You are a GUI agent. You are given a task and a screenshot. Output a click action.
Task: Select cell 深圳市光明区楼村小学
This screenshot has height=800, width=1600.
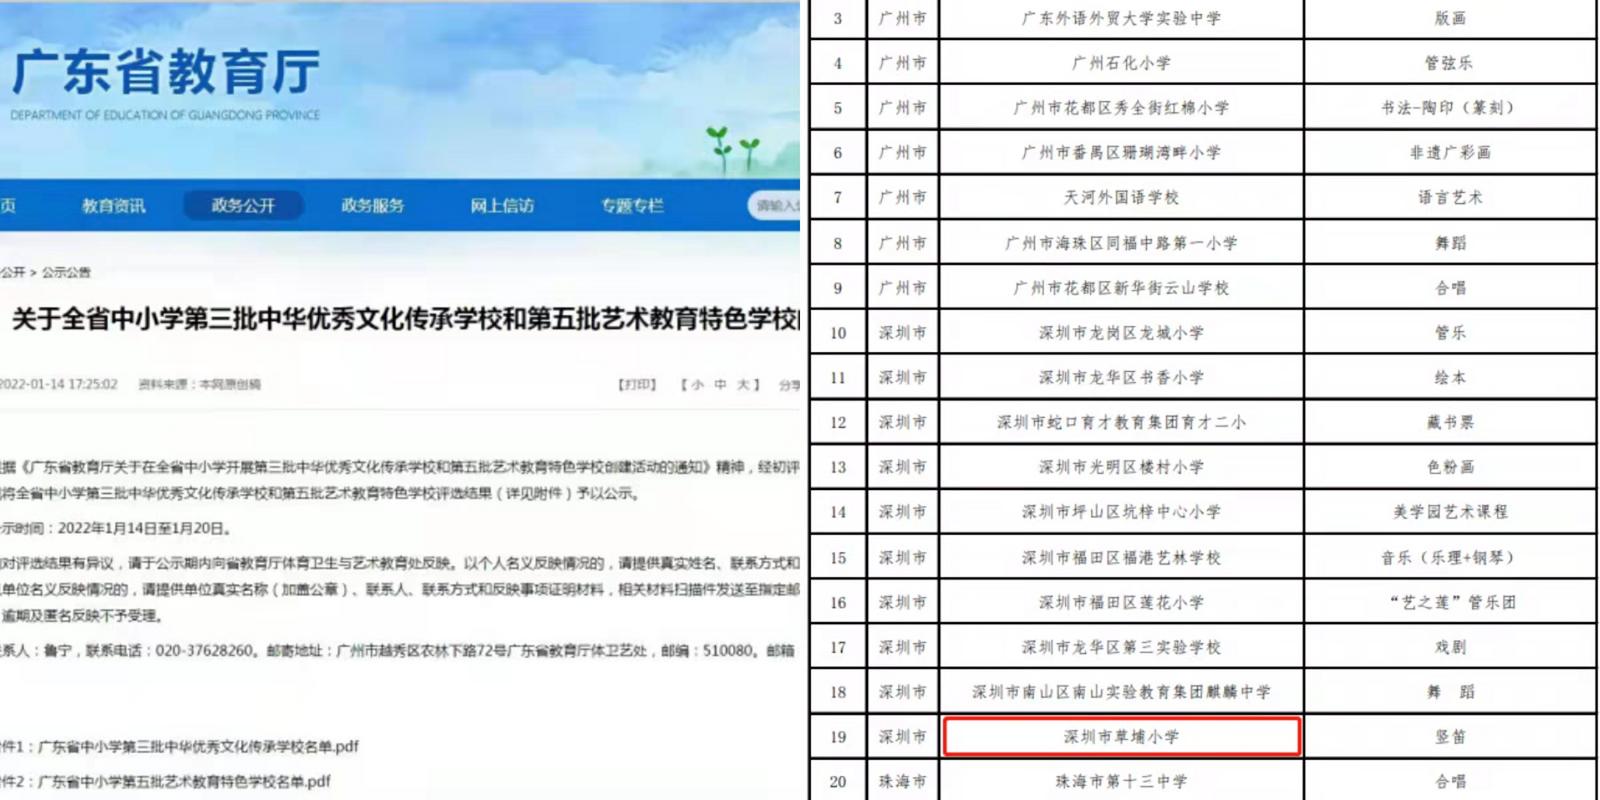tap(1121, 467)
